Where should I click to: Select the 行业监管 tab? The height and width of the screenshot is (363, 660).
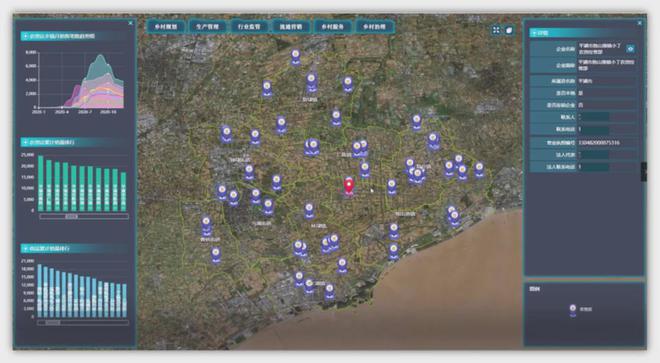click(x=249, y=27)
